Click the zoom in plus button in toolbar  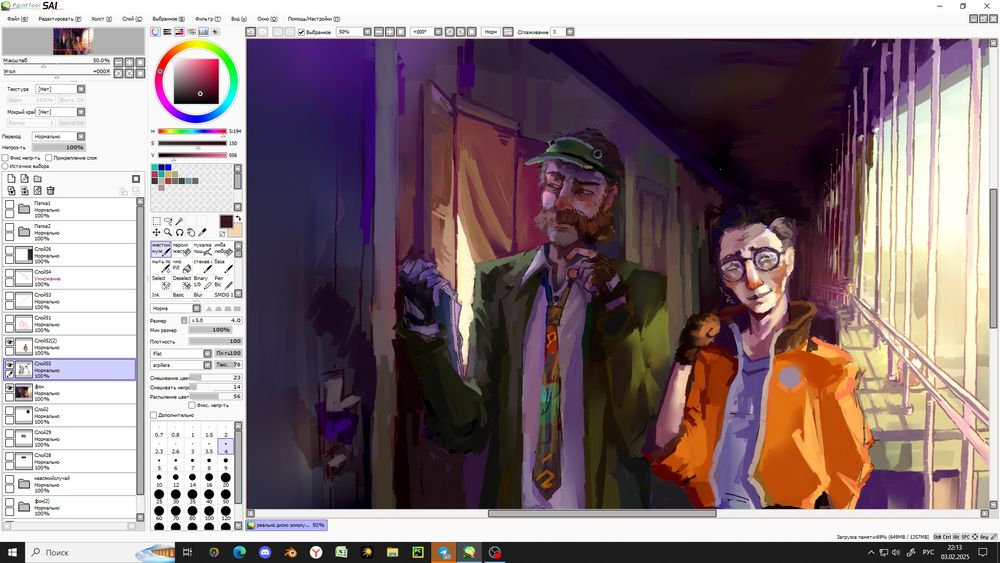click(x=390, y=32)
